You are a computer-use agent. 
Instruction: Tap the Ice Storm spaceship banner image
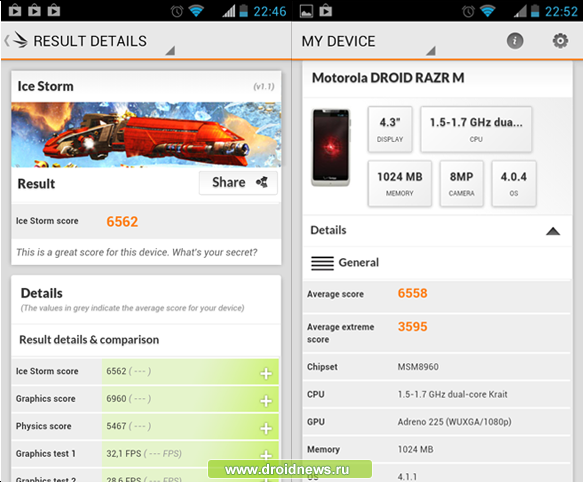pyautogui.click(x=146, y=135)
